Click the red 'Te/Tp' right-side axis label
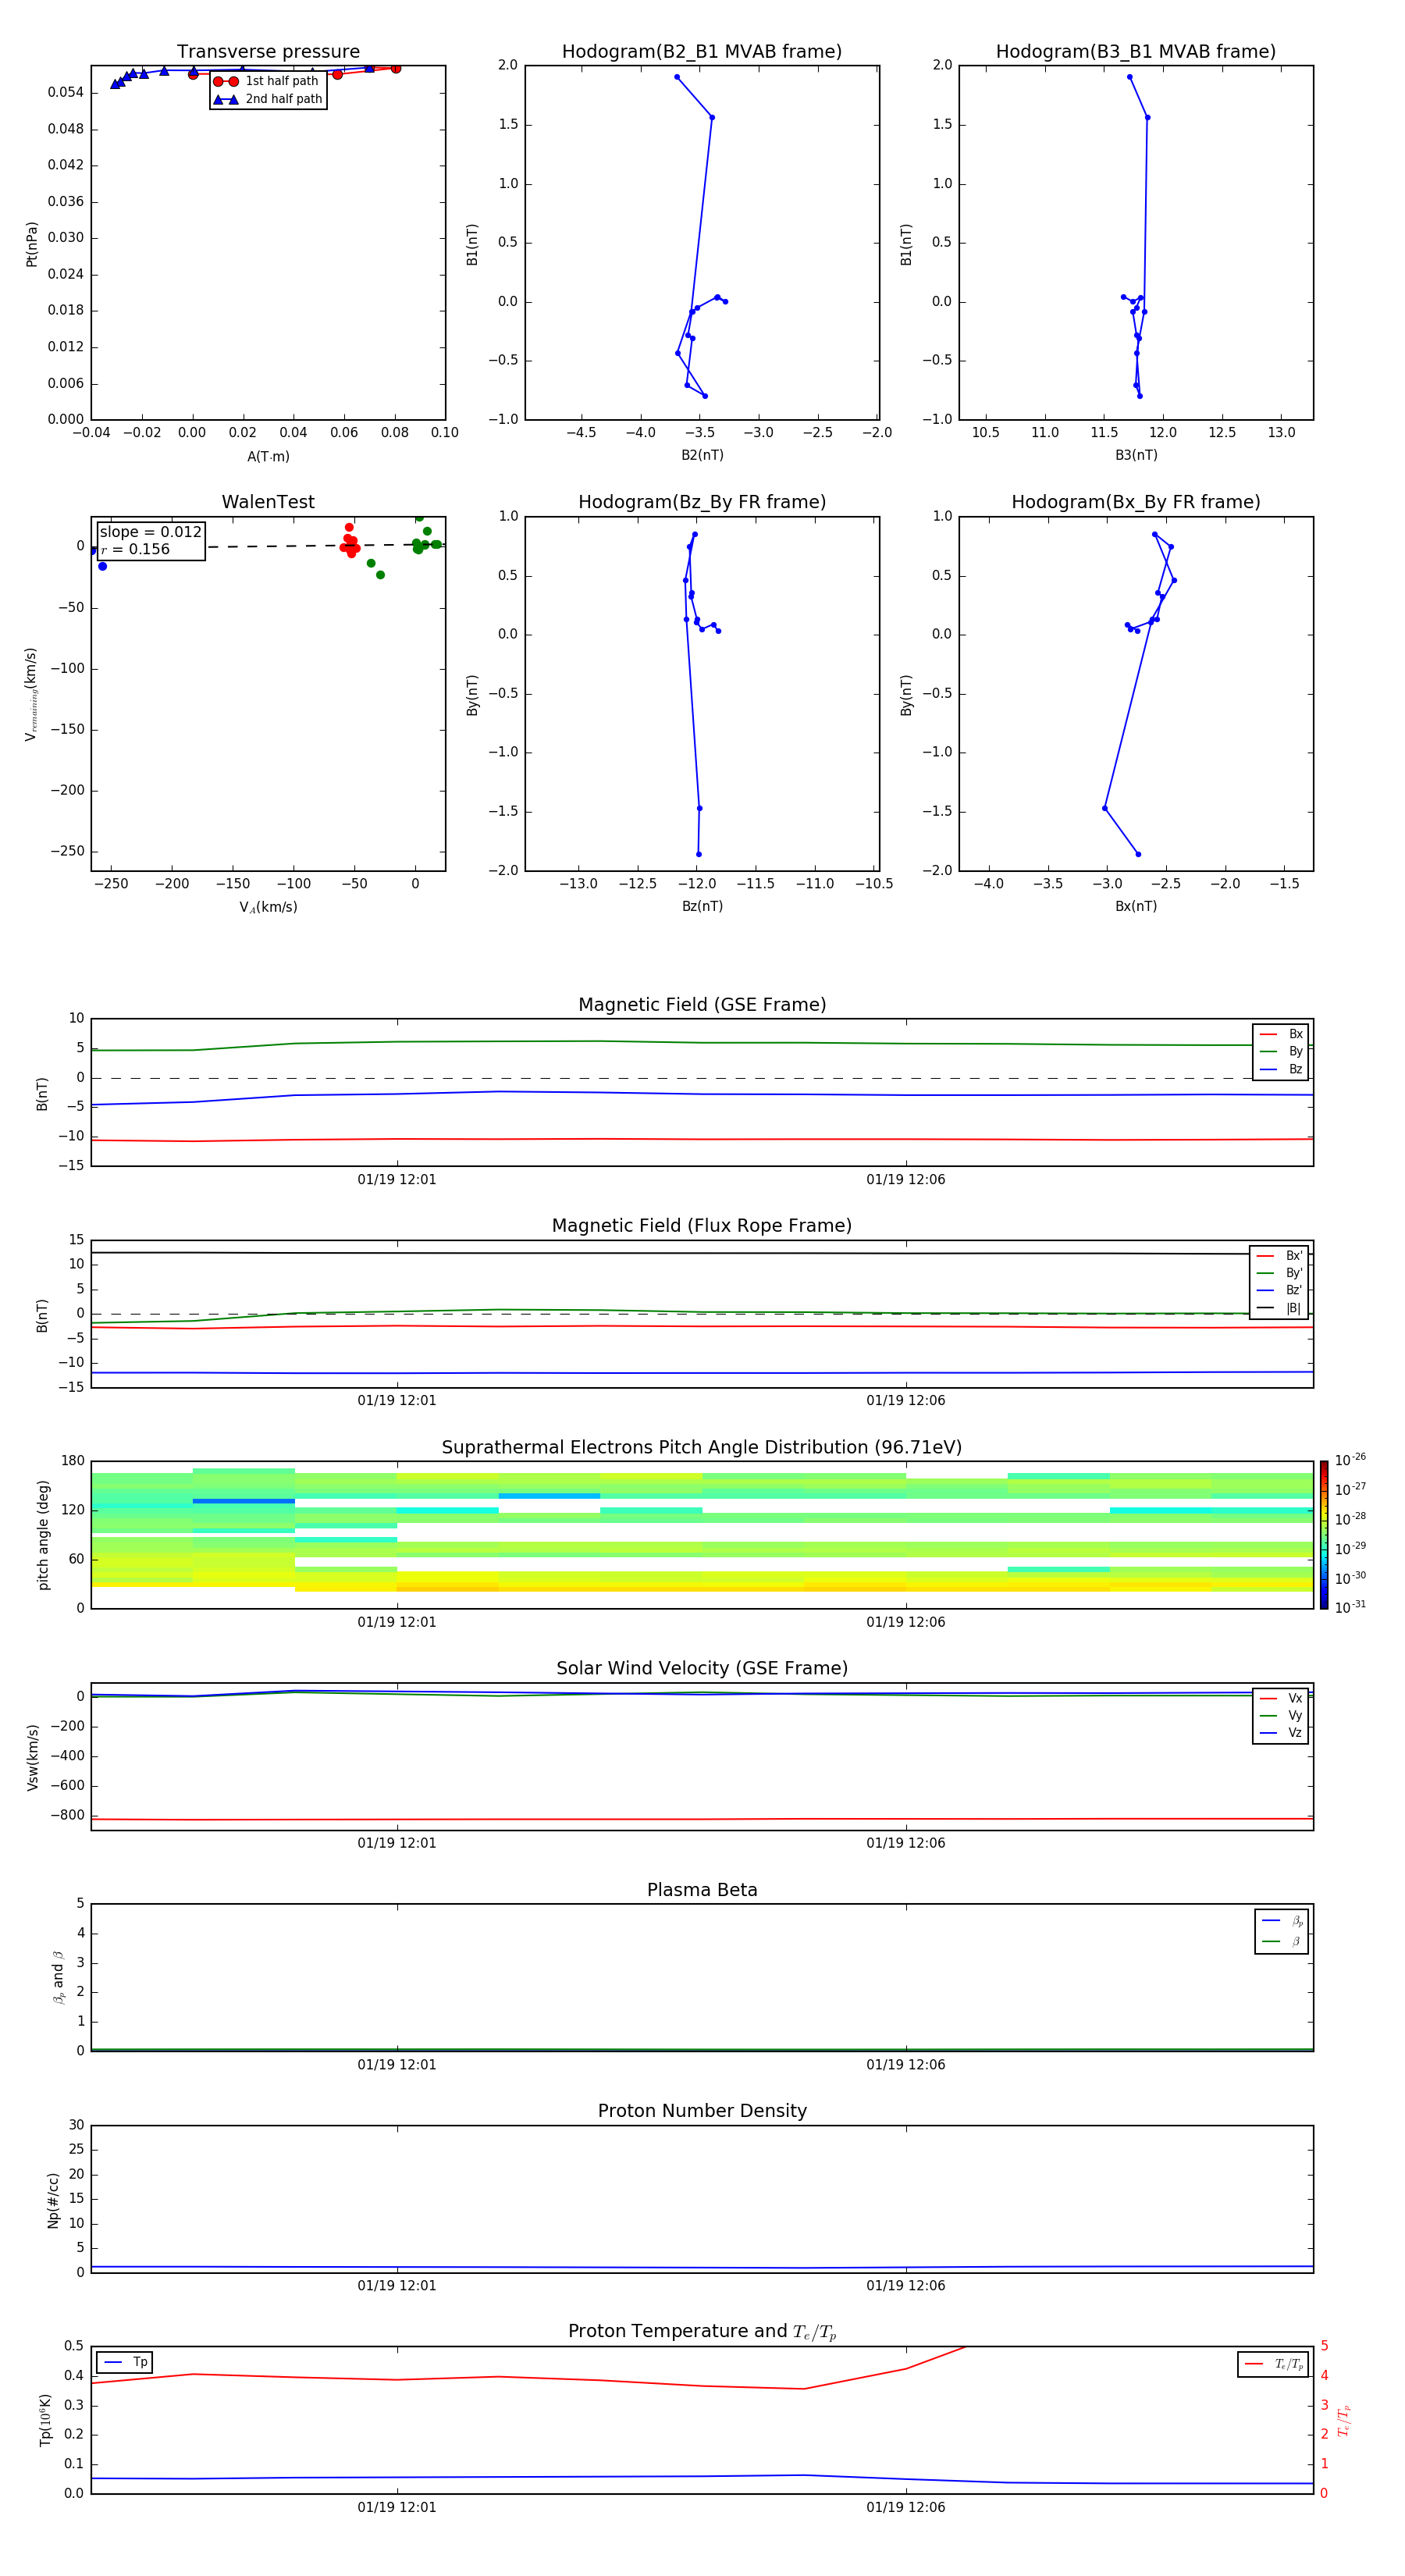This screenshot has height=2576, width=1405. pos(1344,2420)
